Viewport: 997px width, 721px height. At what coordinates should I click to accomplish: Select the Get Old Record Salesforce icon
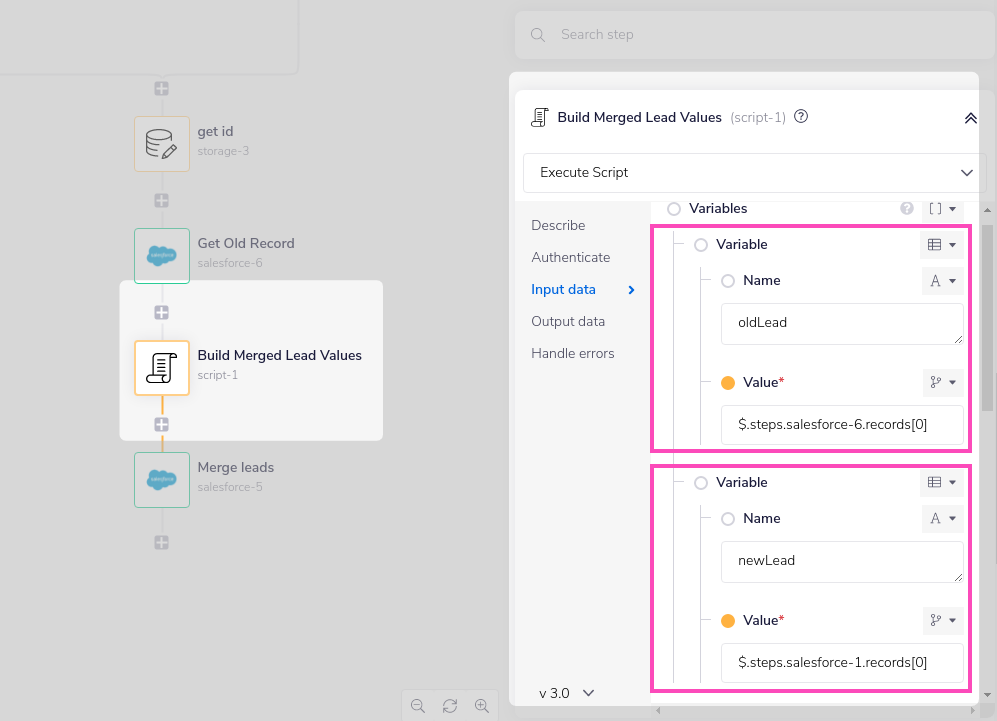pos(161,256)
